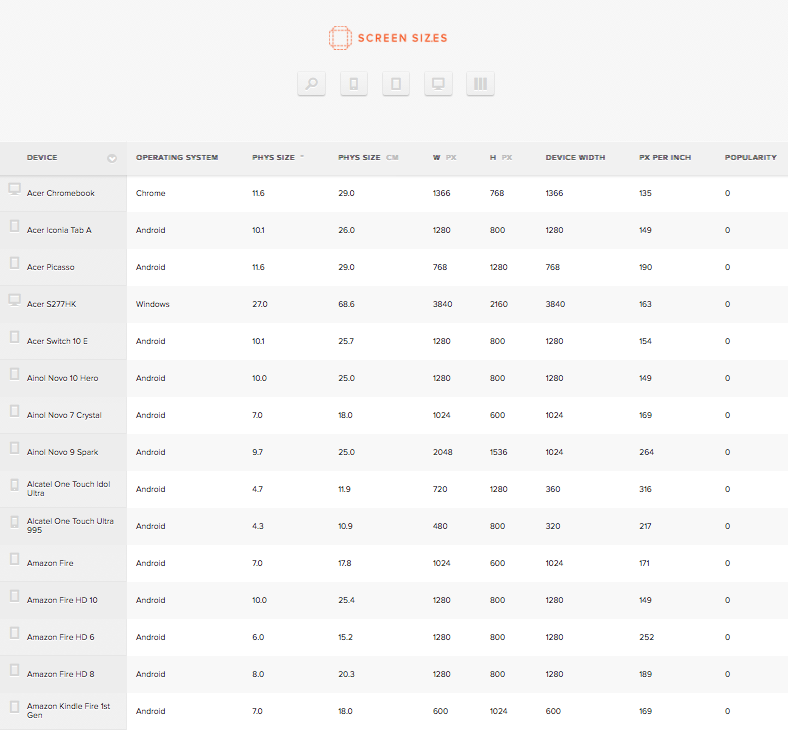Filter by monitor devices icon
This screenshot has width=788, height=730.
[x=438, y=83]
